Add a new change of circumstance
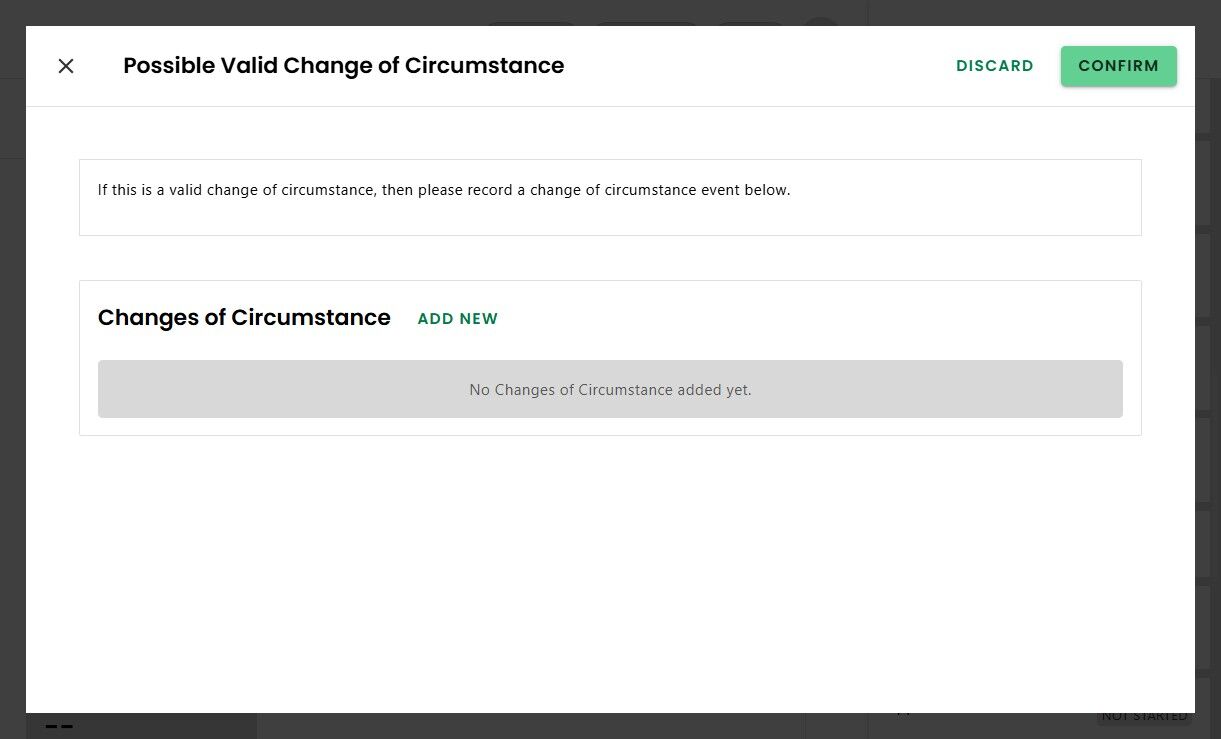This screenshot has height=739, width=1221. (x=457, y=319)
